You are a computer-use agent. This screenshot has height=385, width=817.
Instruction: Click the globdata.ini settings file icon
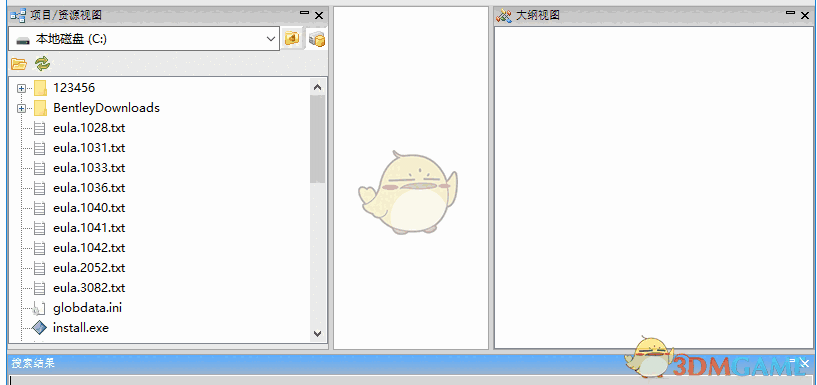point(39,308)
